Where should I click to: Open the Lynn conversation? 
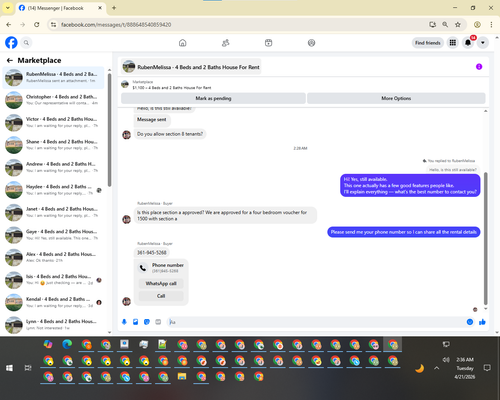coord(53,325)
